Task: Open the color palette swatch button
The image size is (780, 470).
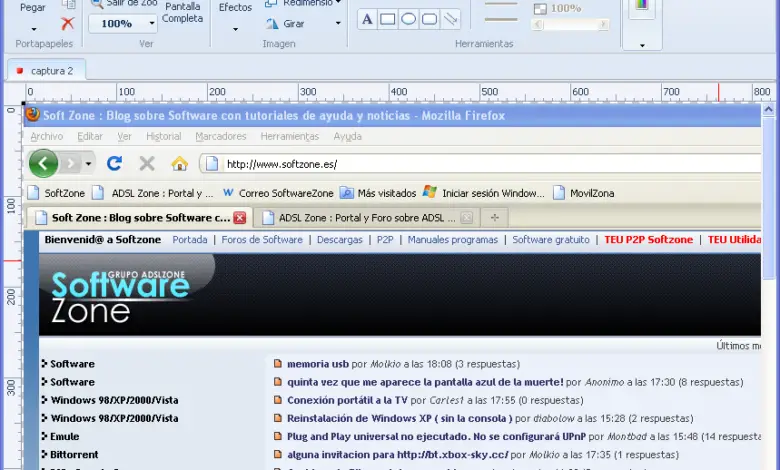Action: pyautogui.click(x=642, y=7)
